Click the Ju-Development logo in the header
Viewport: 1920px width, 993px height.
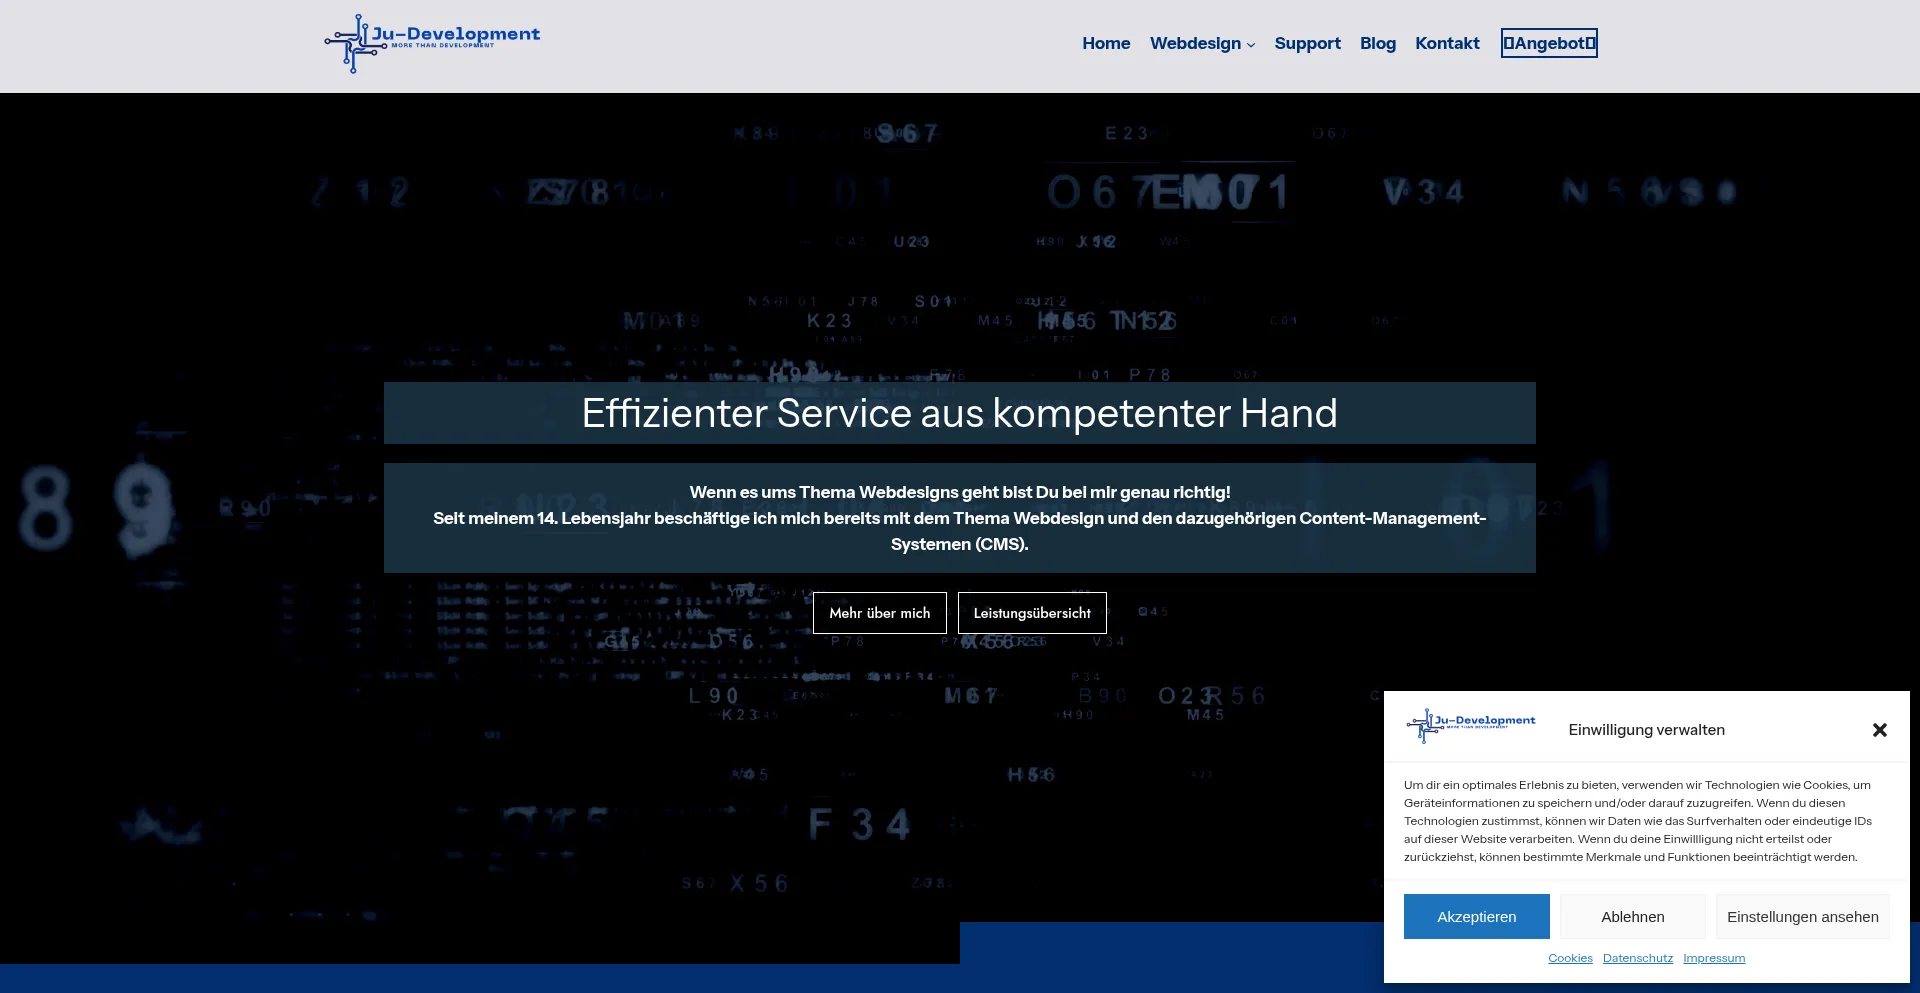[x=432, y=43]
